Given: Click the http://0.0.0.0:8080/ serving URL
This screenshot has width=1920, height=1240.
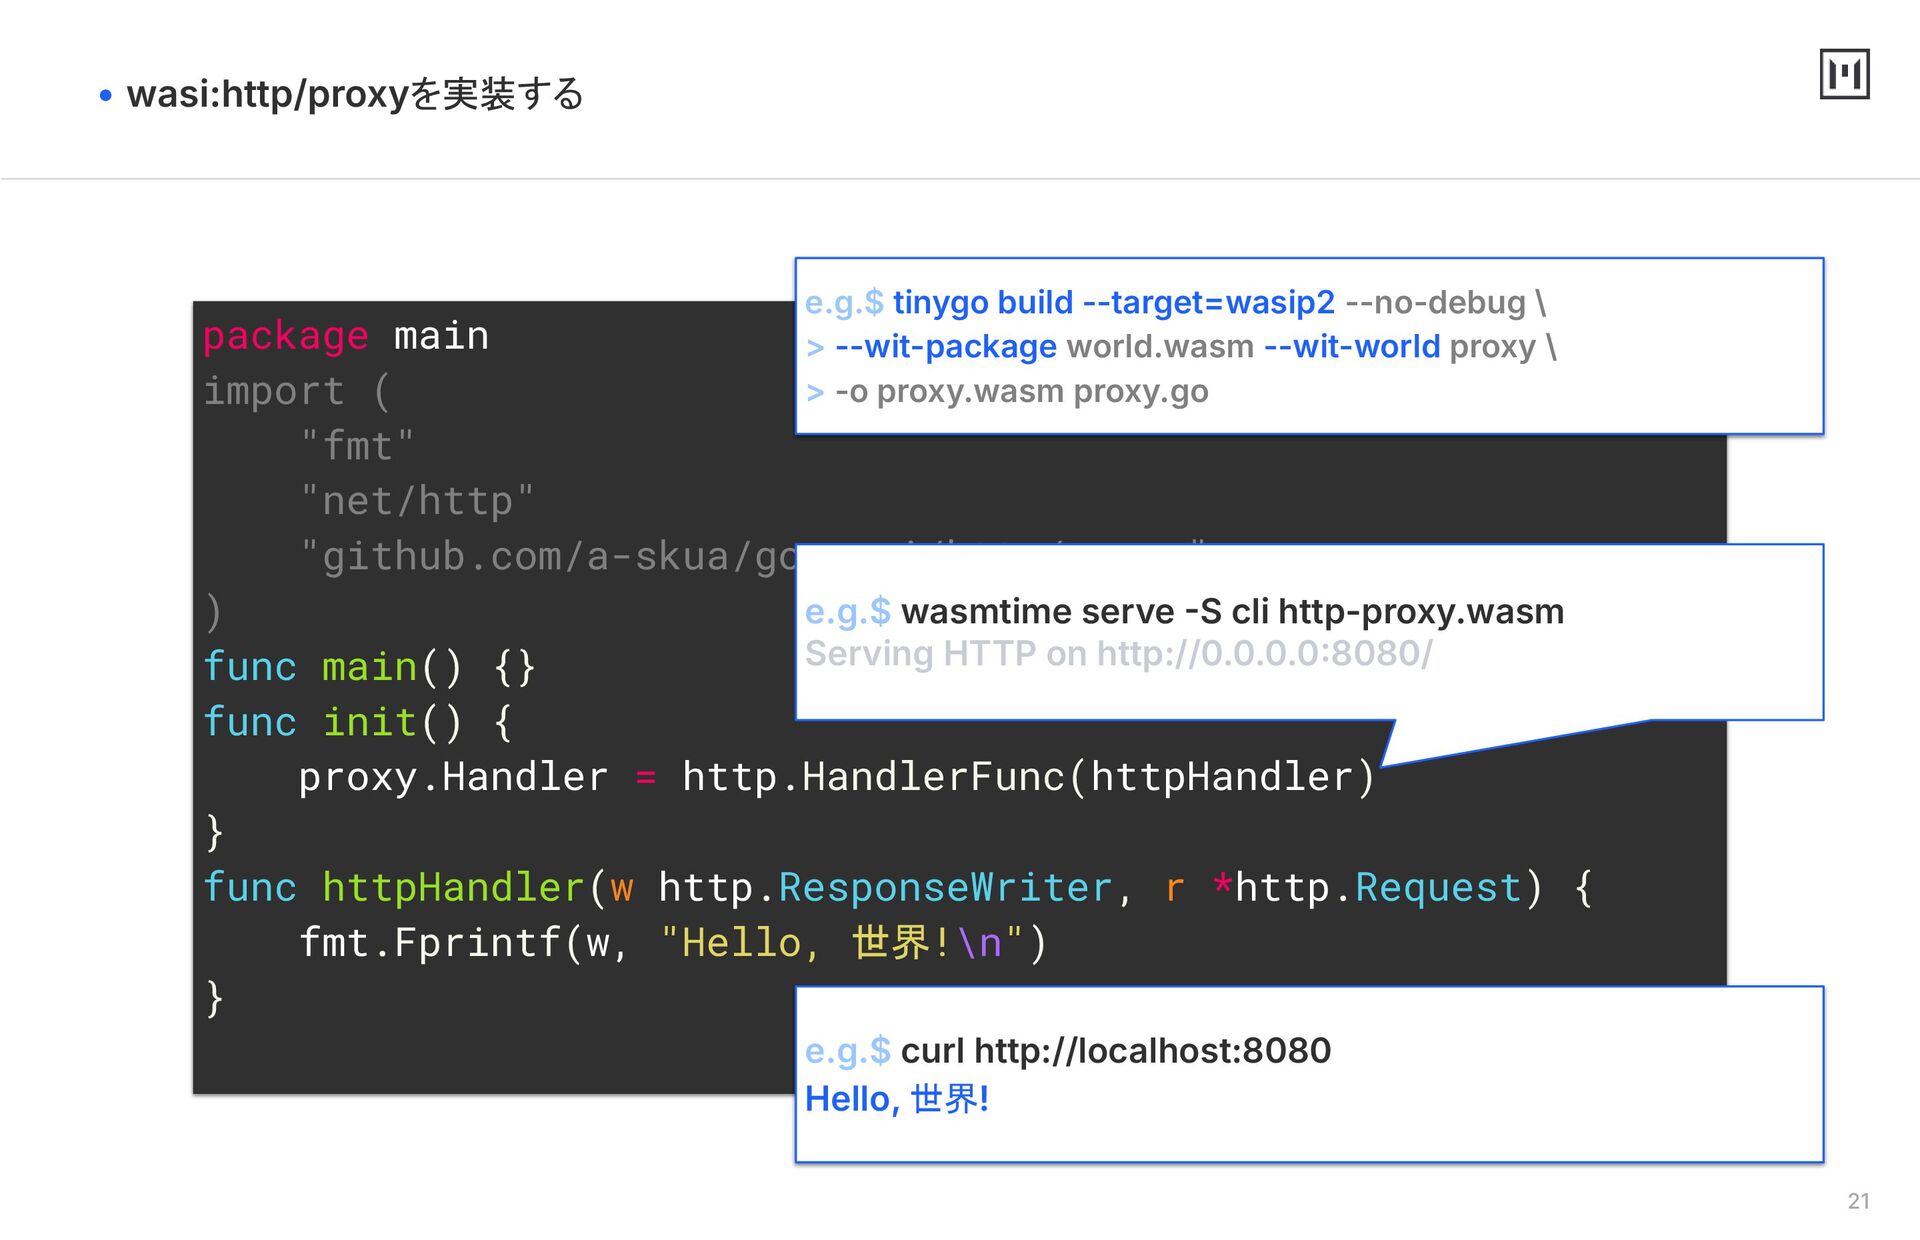Looking at the screenshot, I should click(x=1264, y=654).
